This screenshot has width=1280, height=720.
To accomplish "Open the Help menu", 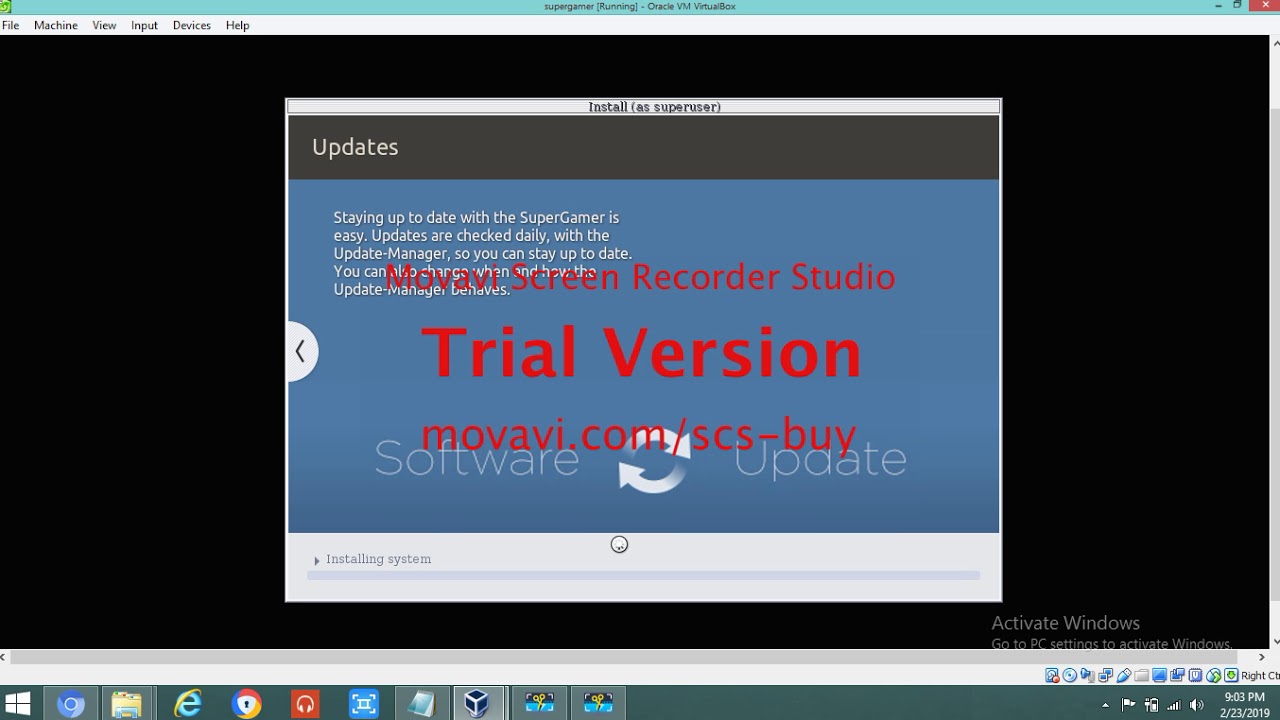I will click(x=237, y=25).
